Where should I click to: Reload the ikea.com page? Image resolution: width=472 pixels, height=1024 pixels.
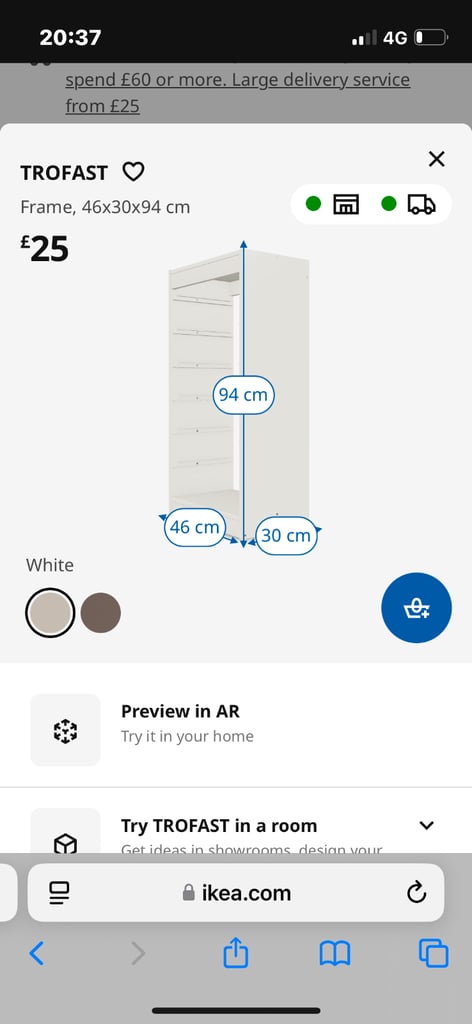point(416,893)
